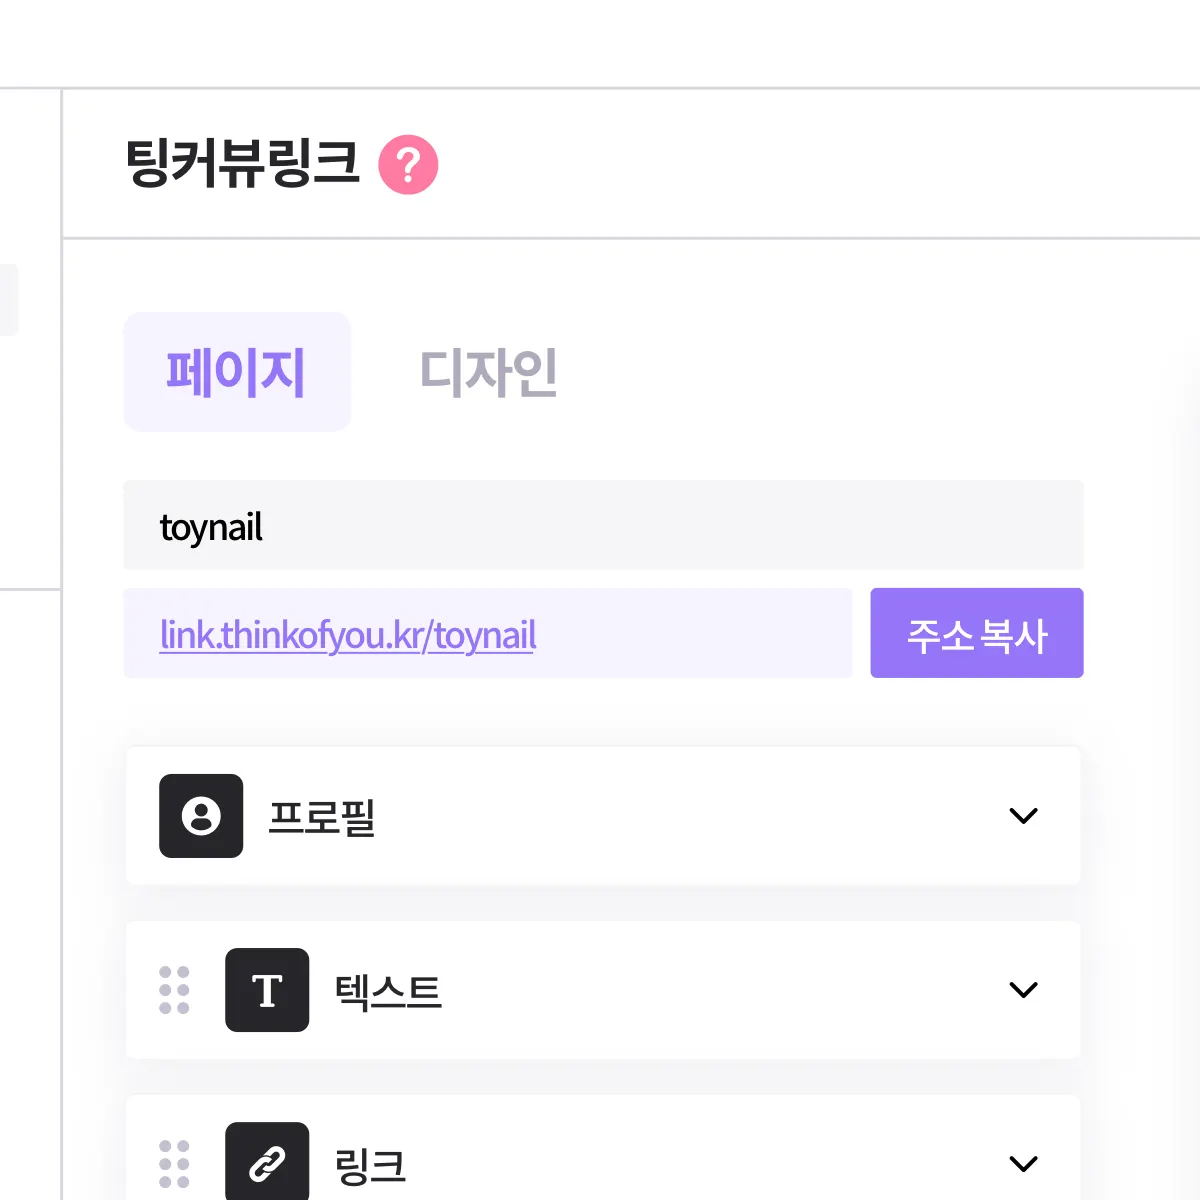Viewport: 1200px width, 1200px height.
Task: Click the 텍스트 block label
Action: (x=388, y=991)
